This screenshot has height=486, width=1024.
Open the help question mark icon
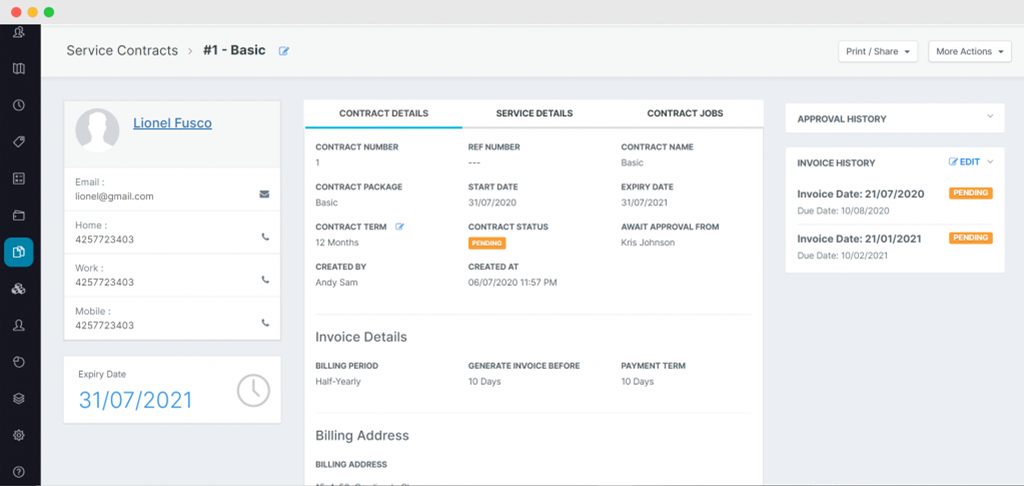pos(19,471)
